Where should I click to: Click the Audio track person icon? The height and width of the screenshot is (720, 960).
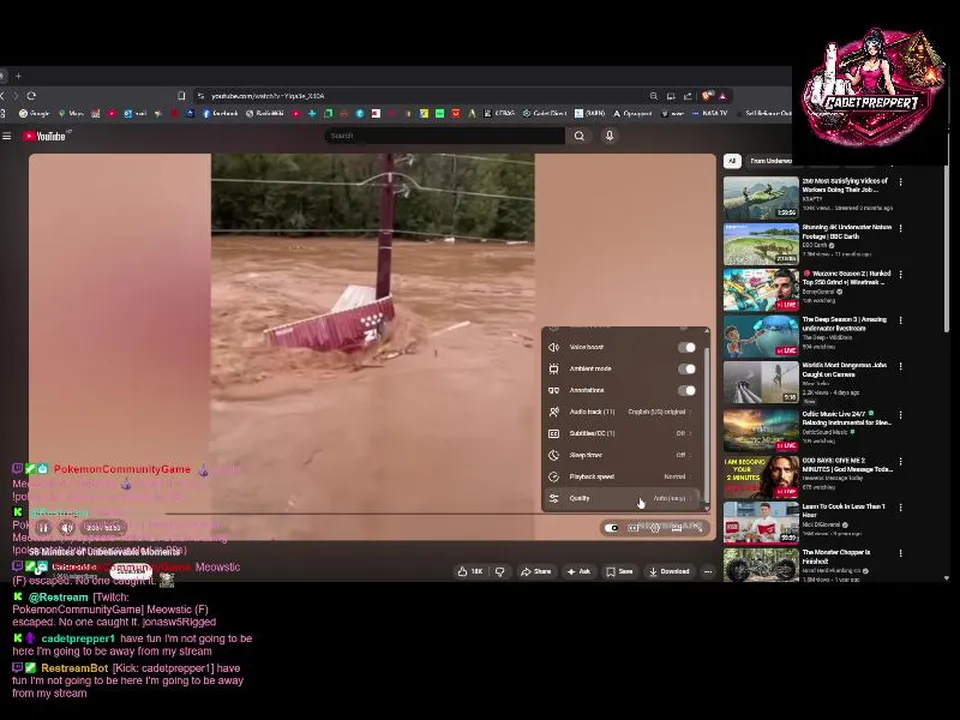[x=553, y=412]
